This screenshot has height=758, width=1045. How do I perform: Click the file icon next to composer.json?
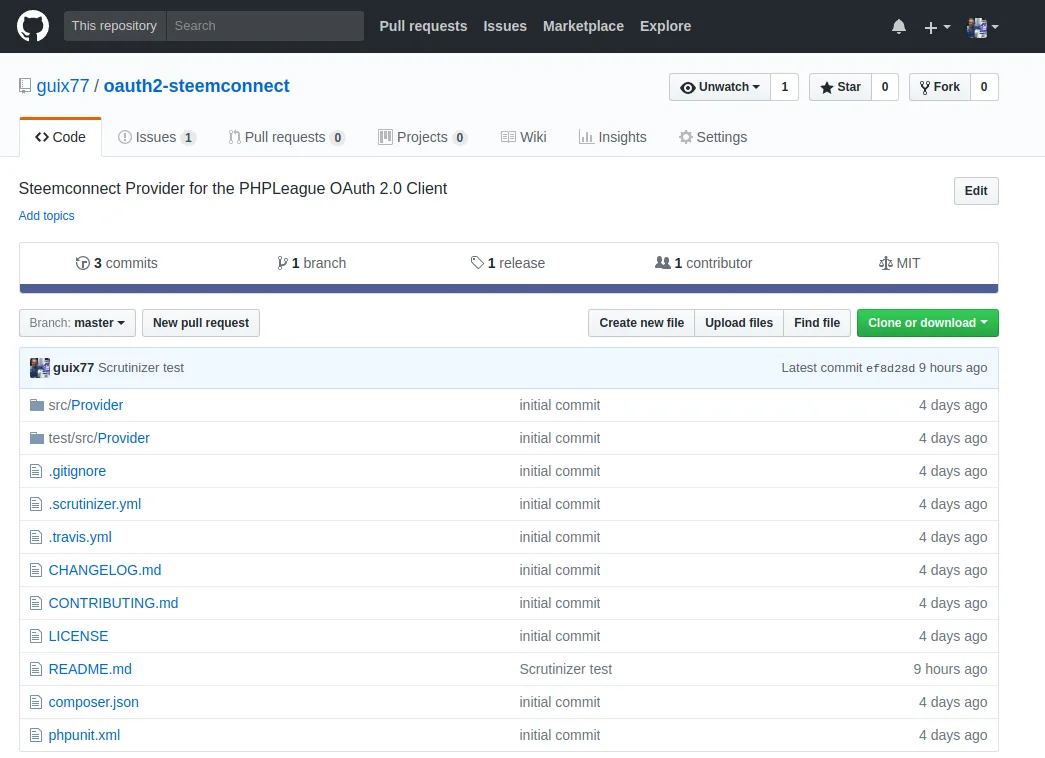click(36, 702)
